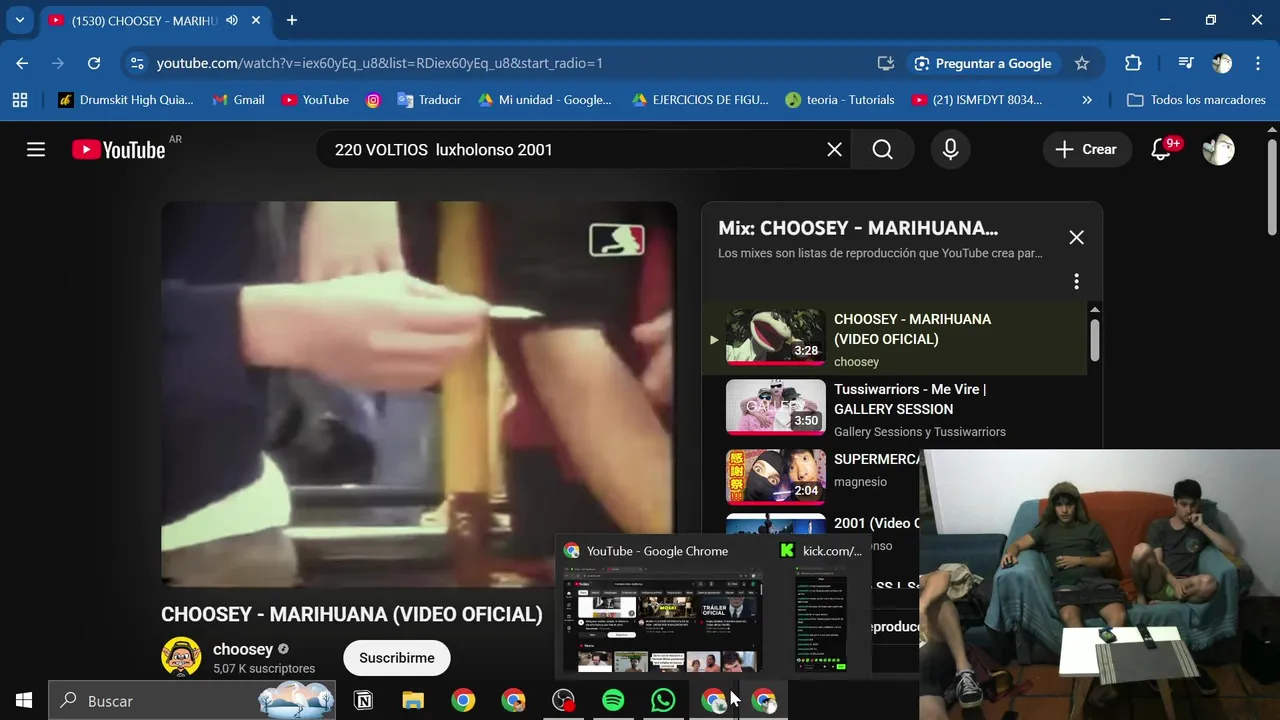The height and width of the screenshot is (720, 1280).
Task: Click the video player area
Action: pos(419,394)
